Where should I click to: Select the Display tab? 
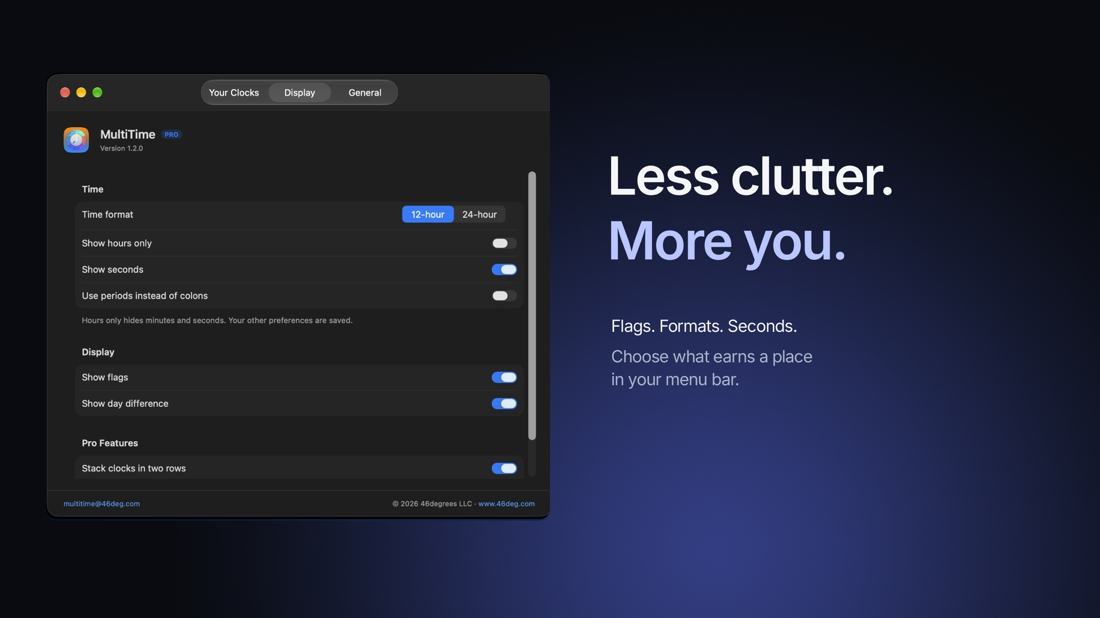[x=300, y=93]
